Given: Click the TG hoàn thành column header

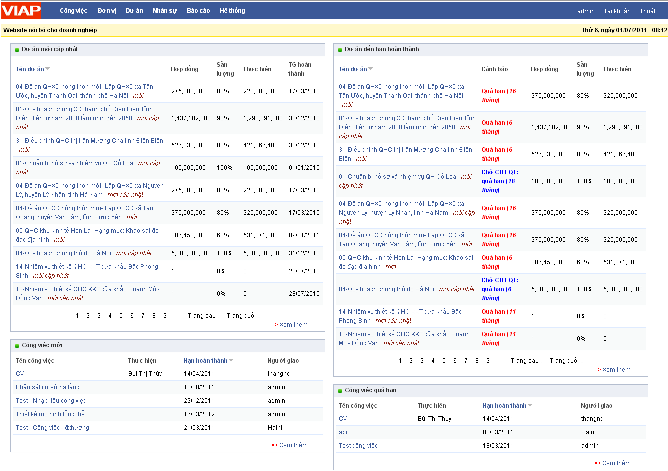Looking at the screenshot, I should pyautogui.click(x=299, y=69).
